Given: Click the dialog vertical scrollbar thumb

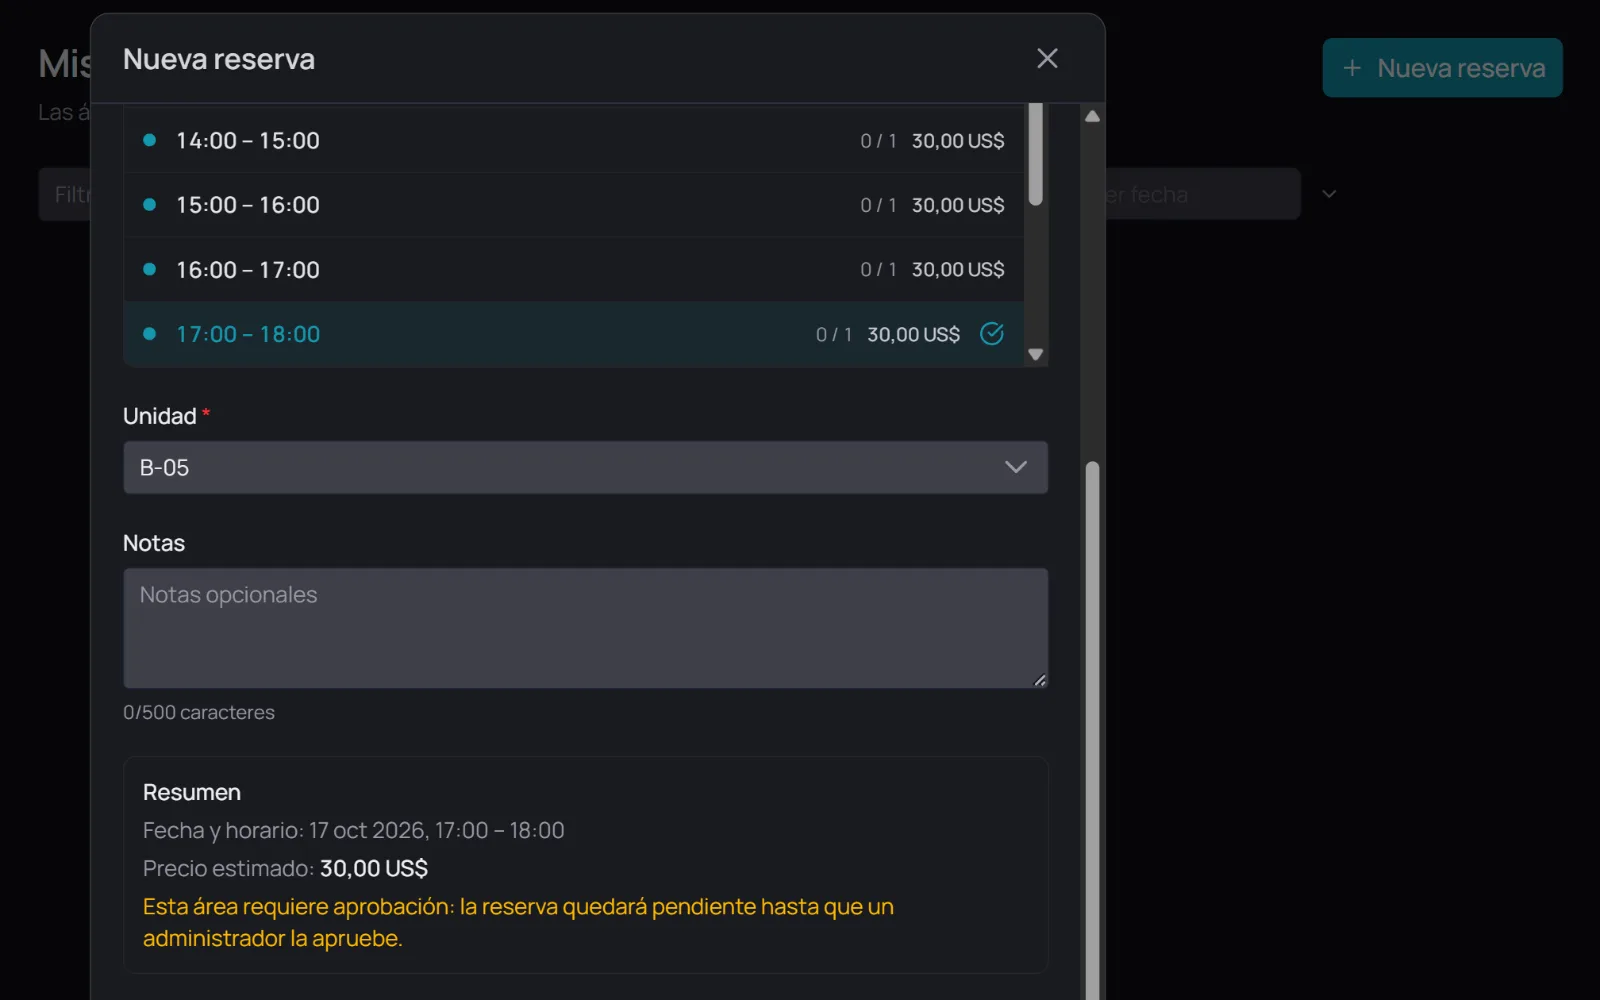Looking at the screenshot, I should pos(1093,730).
